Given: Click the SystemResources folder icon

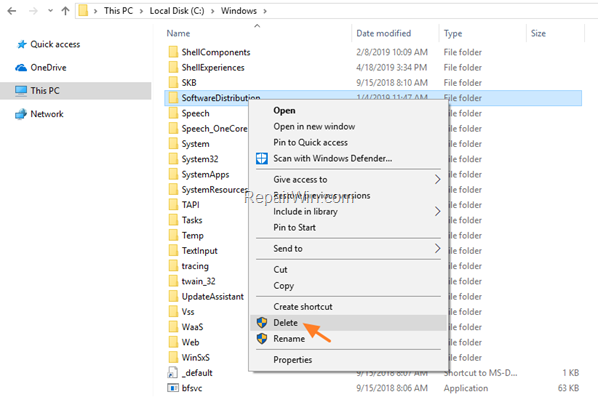Looking at the screenshot, I should tap(173, 189).
